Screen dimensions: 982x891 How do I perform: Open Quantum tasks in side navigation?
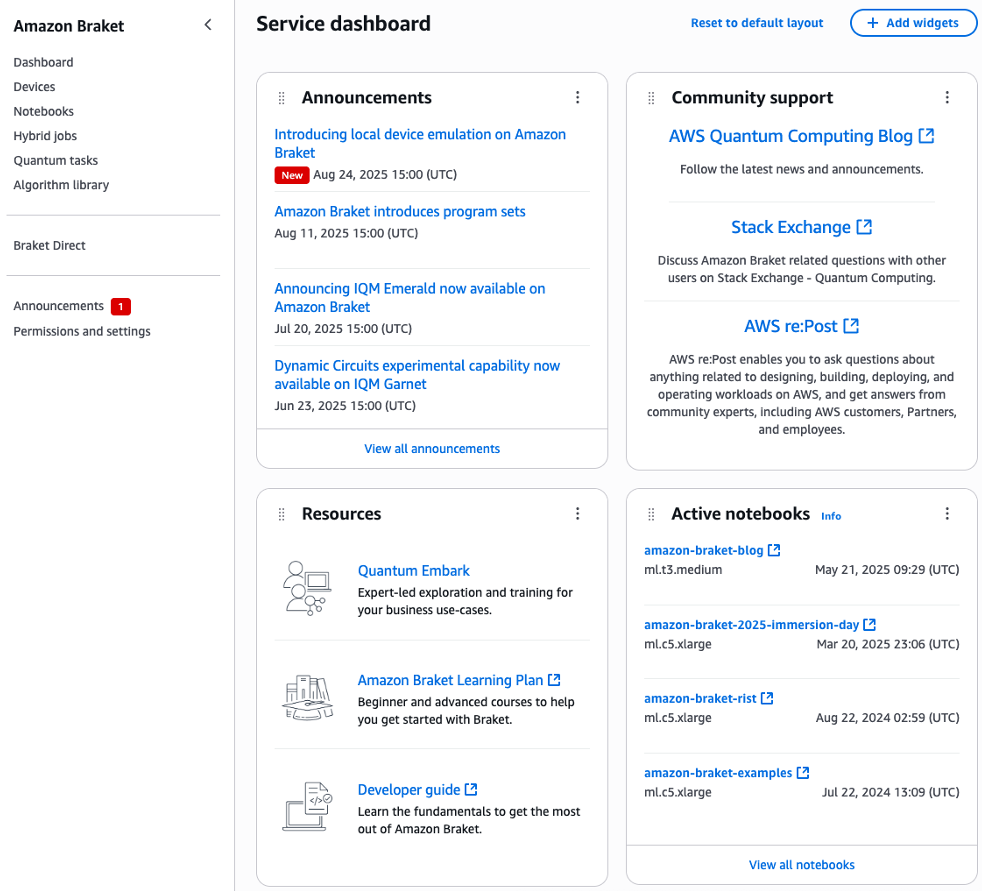click(x=56, y=160)
